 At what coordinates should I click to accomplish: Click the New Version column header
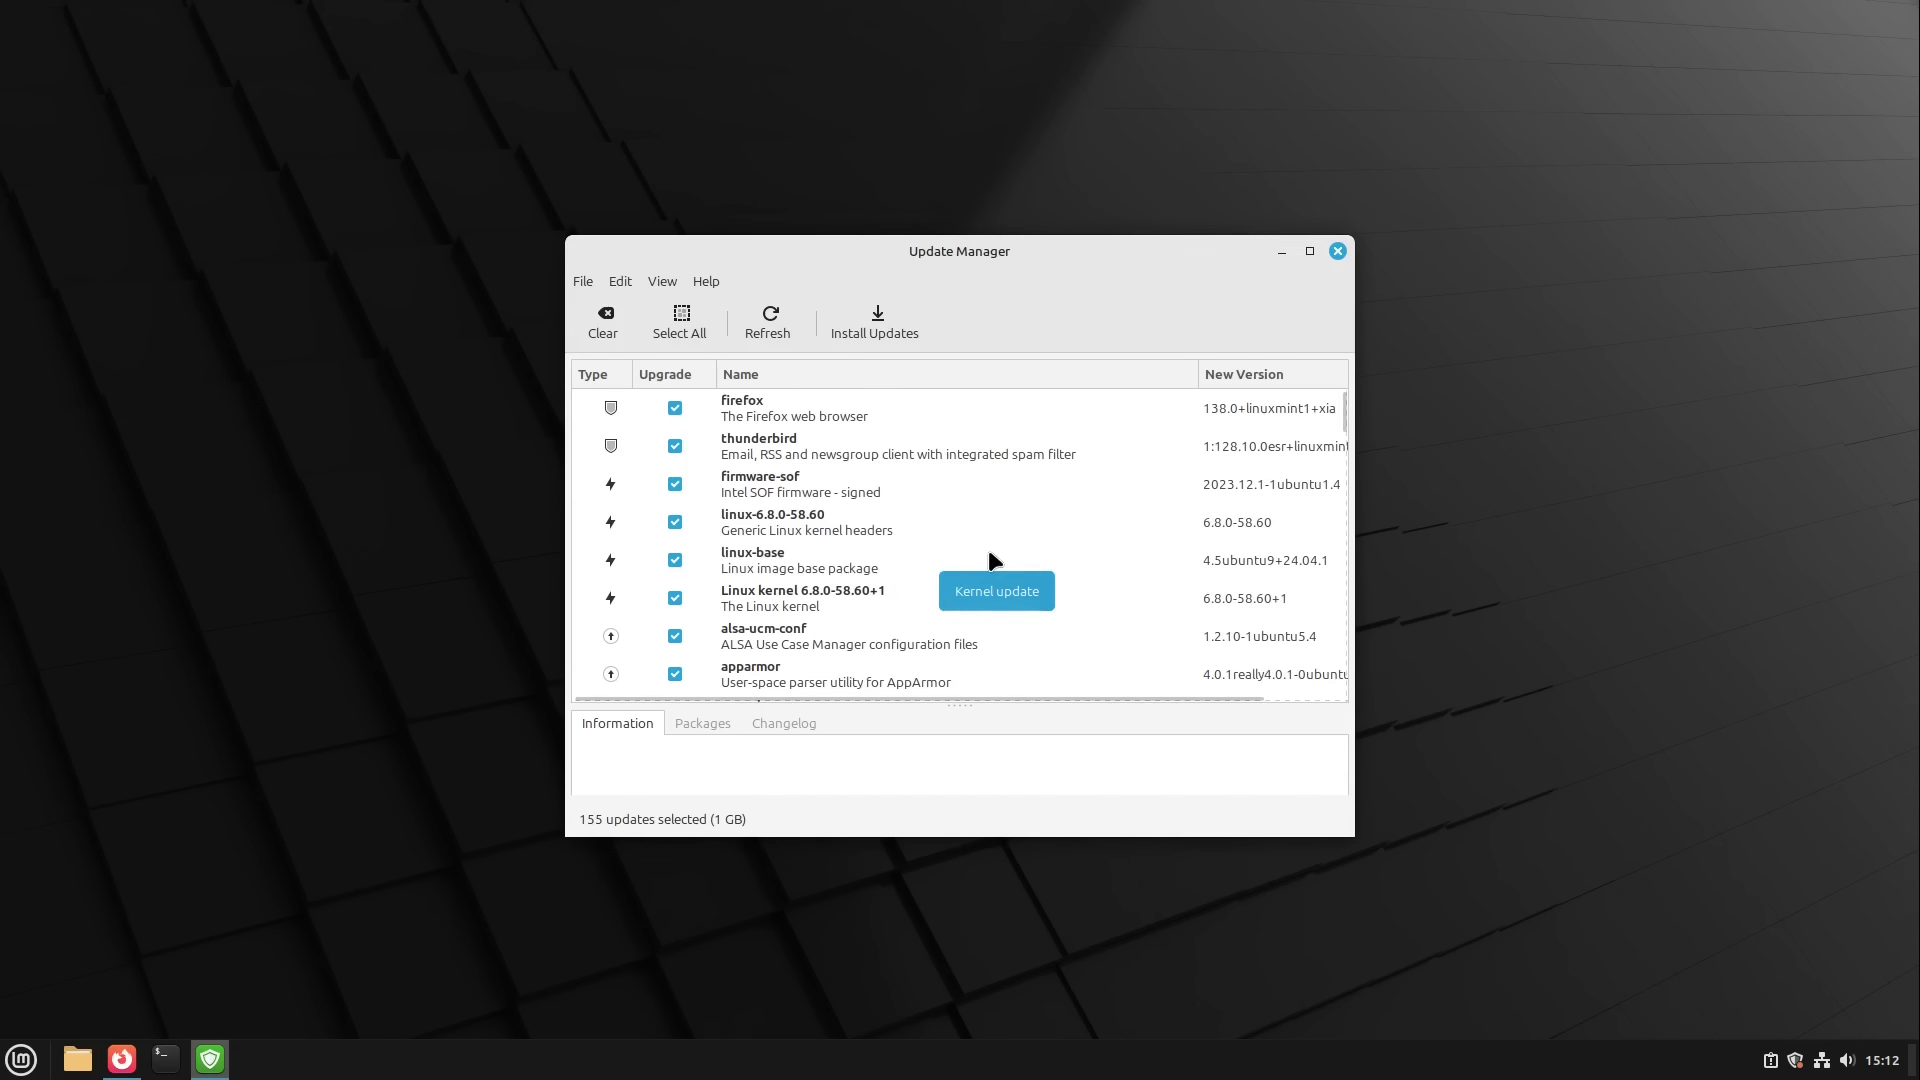[x=1244, y=373]
